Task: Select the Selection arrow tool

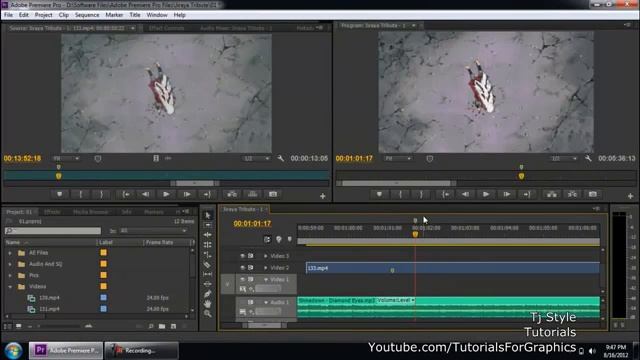Action: point(208,215)
